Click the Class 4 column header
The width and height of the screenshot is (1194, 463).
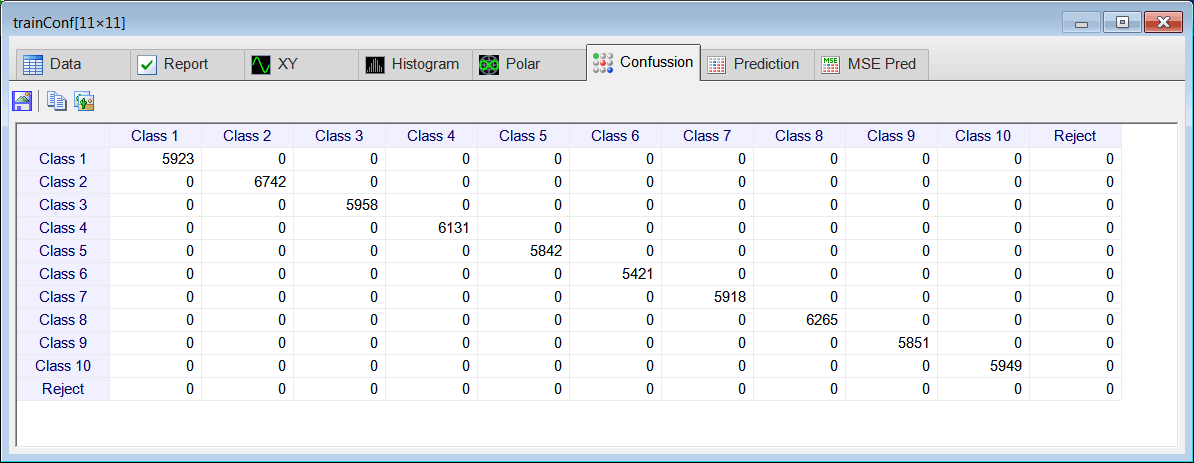click(432, 136)
